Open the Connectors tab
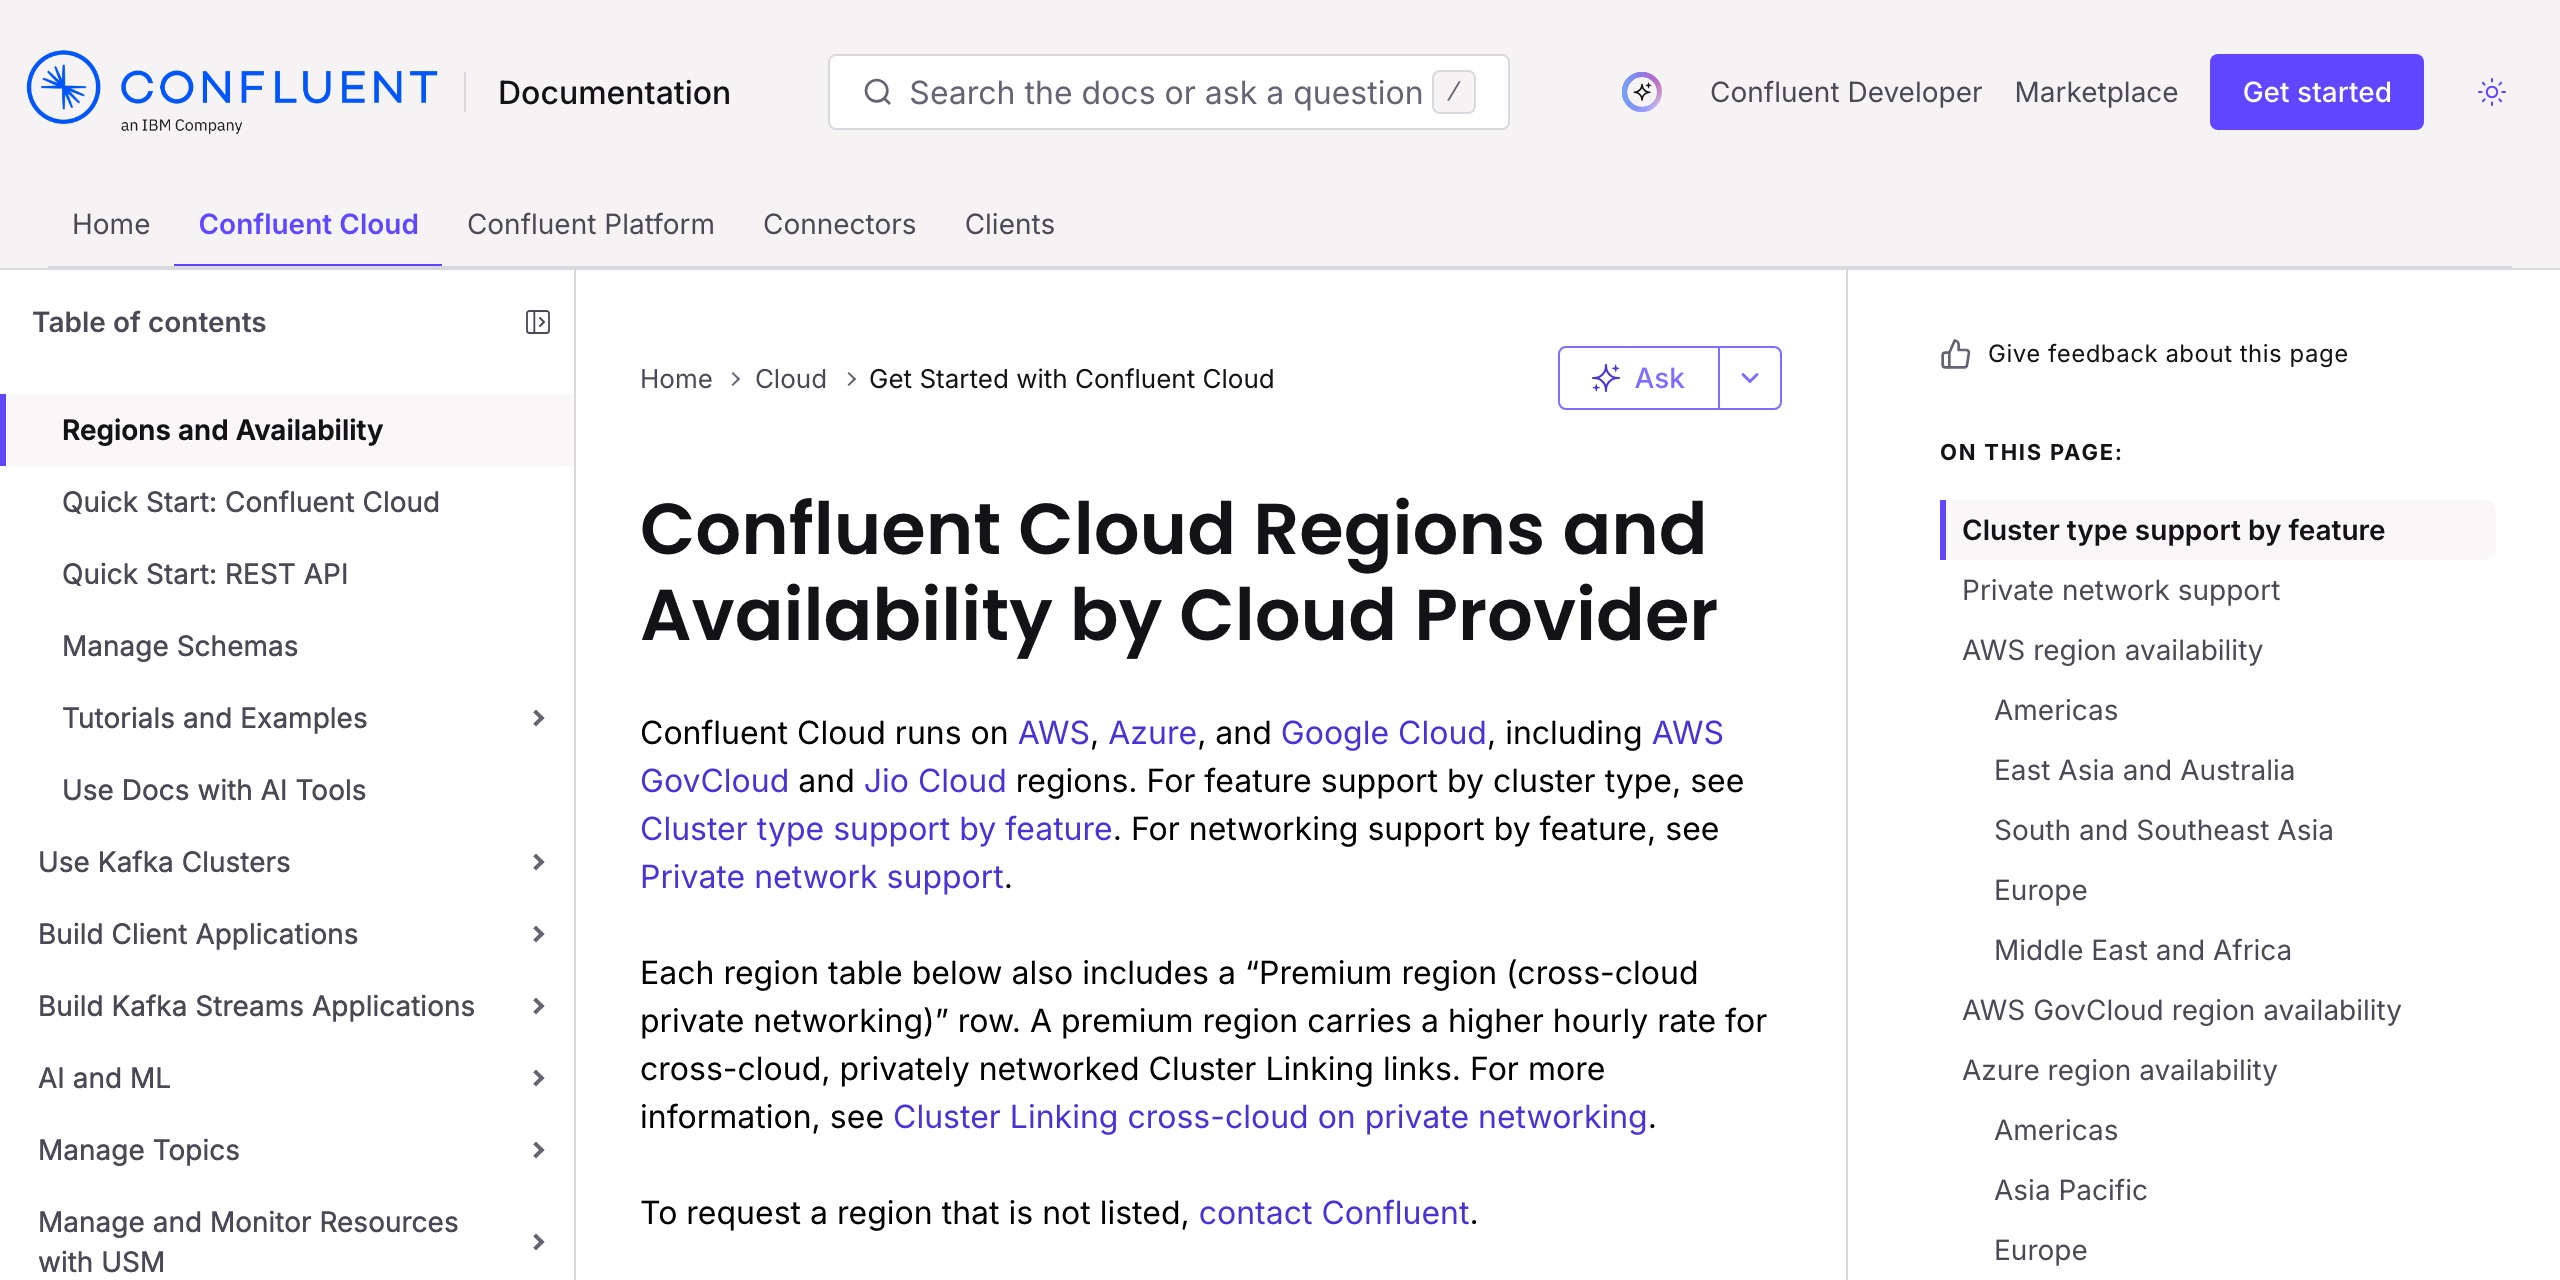The width and height of the screenshot is (2560, 1280). point(839,224)
